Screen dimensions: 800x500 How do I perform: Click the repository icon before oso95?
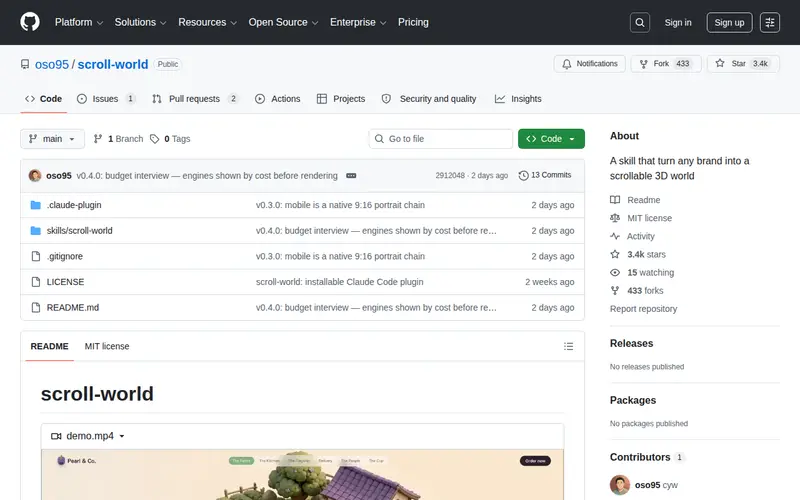(x=25, y=64)
